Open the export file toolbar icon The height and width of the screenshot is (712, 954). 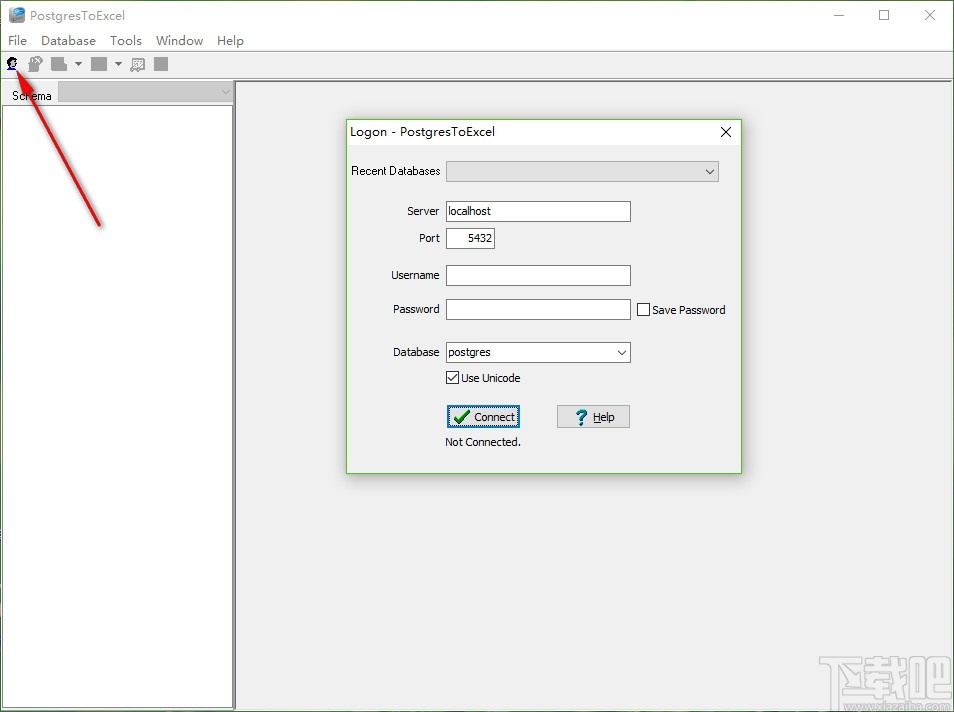tap(61, 64)
